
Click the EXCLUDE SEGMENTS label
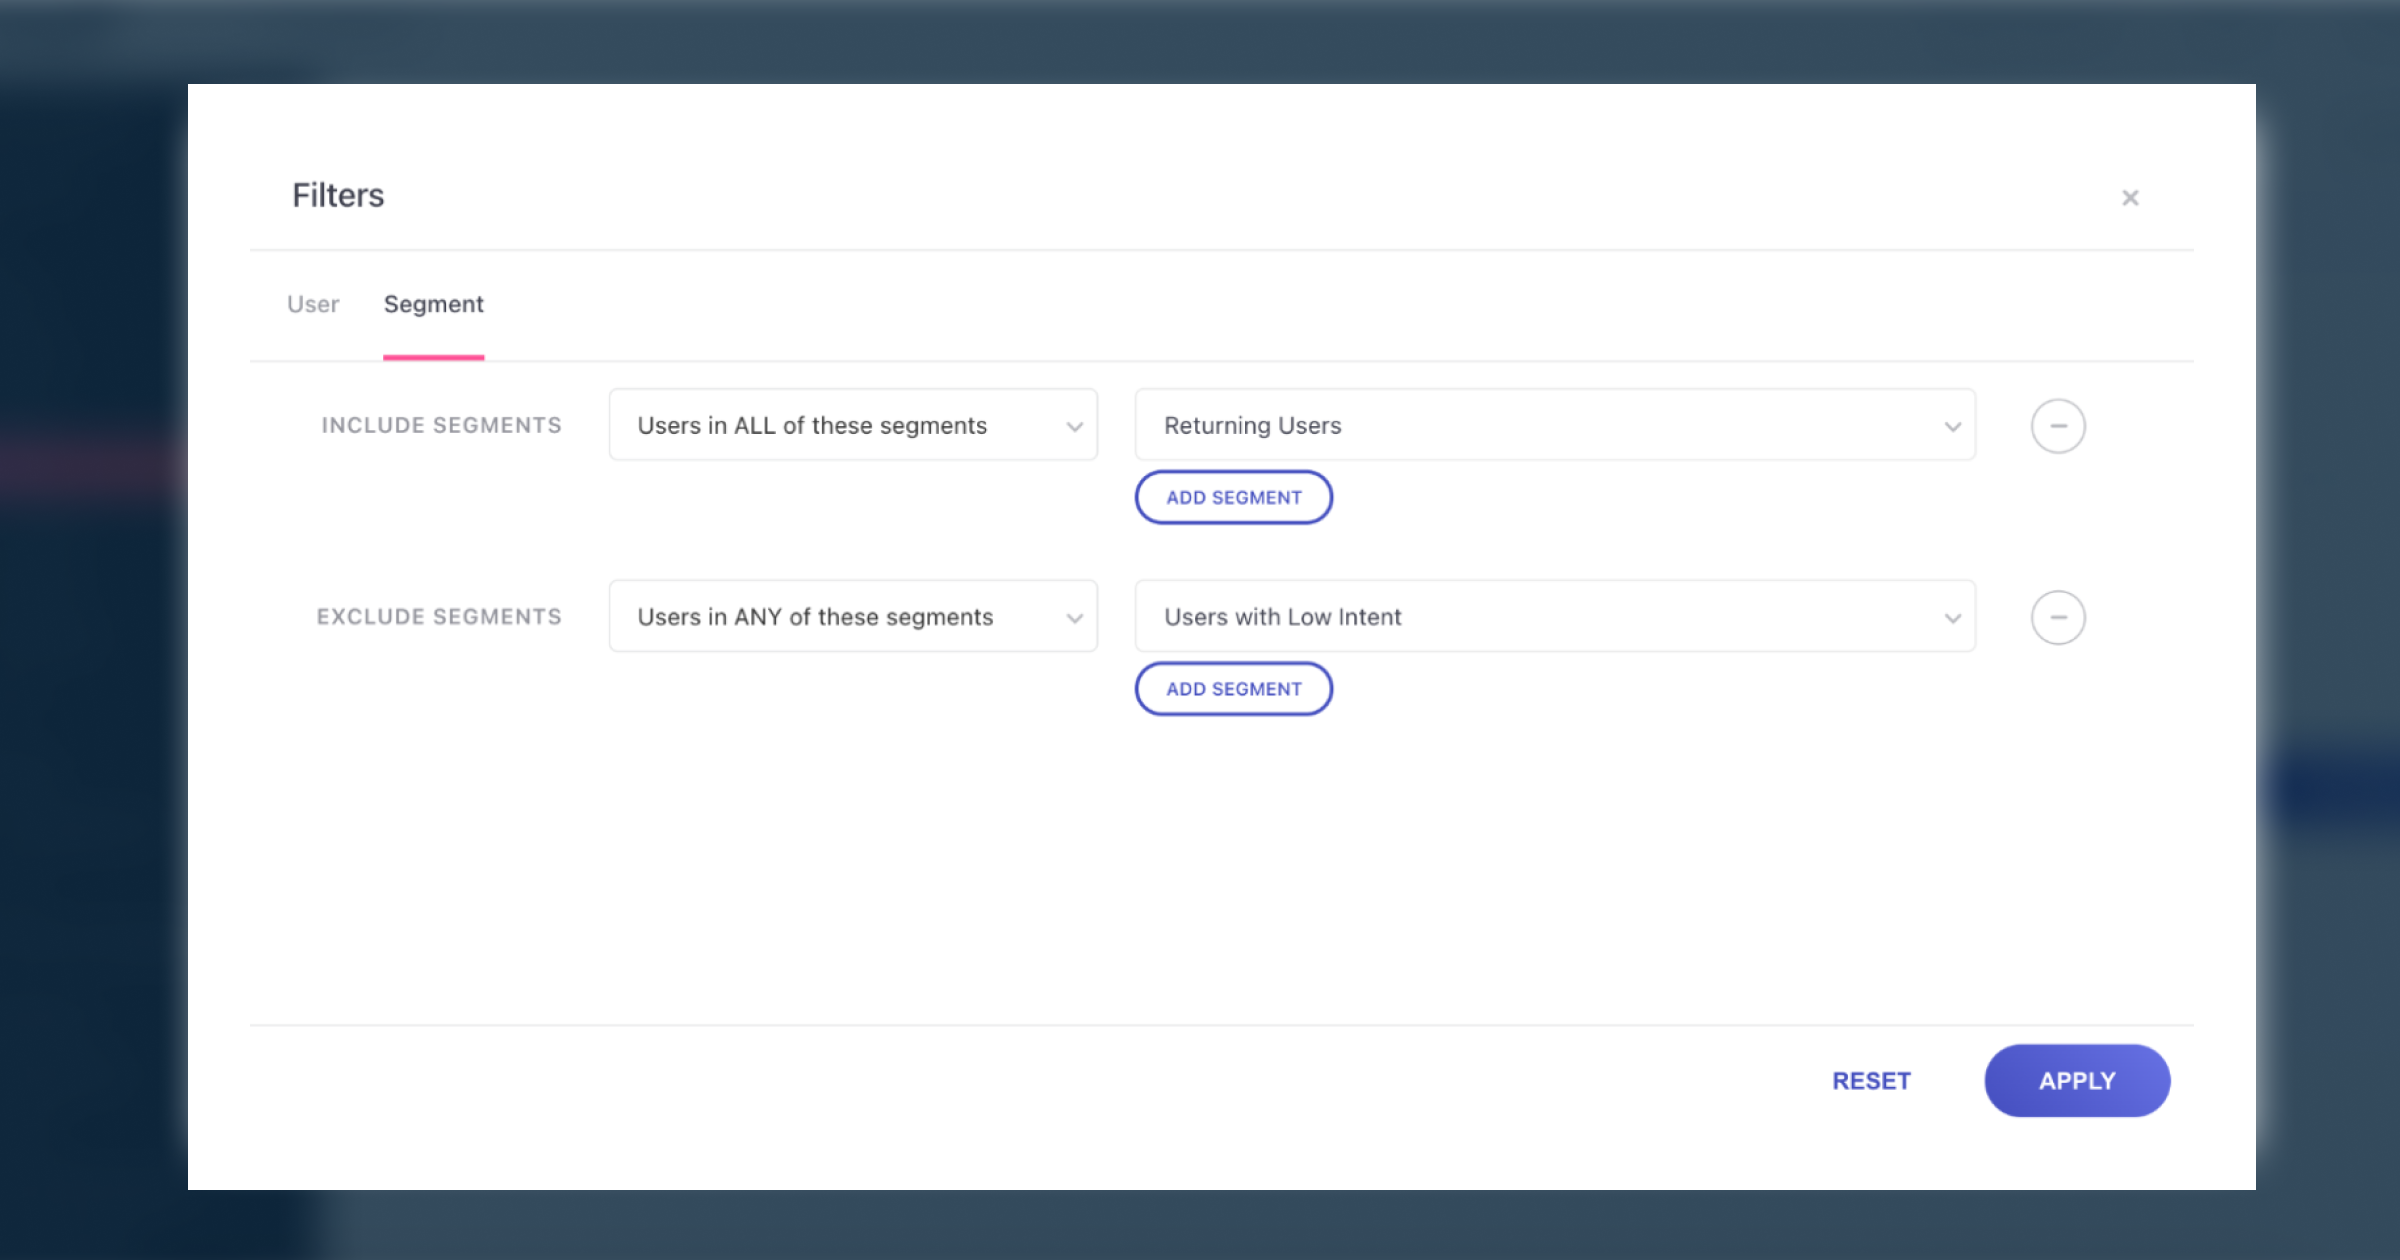439,617
